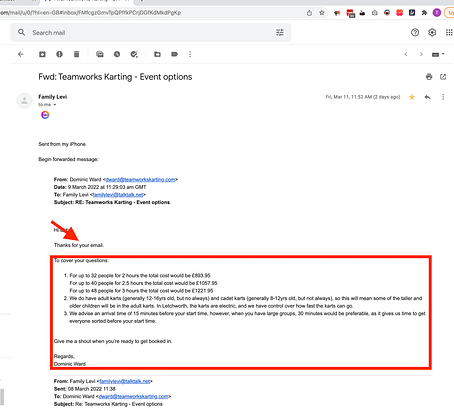Click the sender name Family Levi
Image resolution: width=454 pixels, height=408 pixels.
tap(53, 97)
